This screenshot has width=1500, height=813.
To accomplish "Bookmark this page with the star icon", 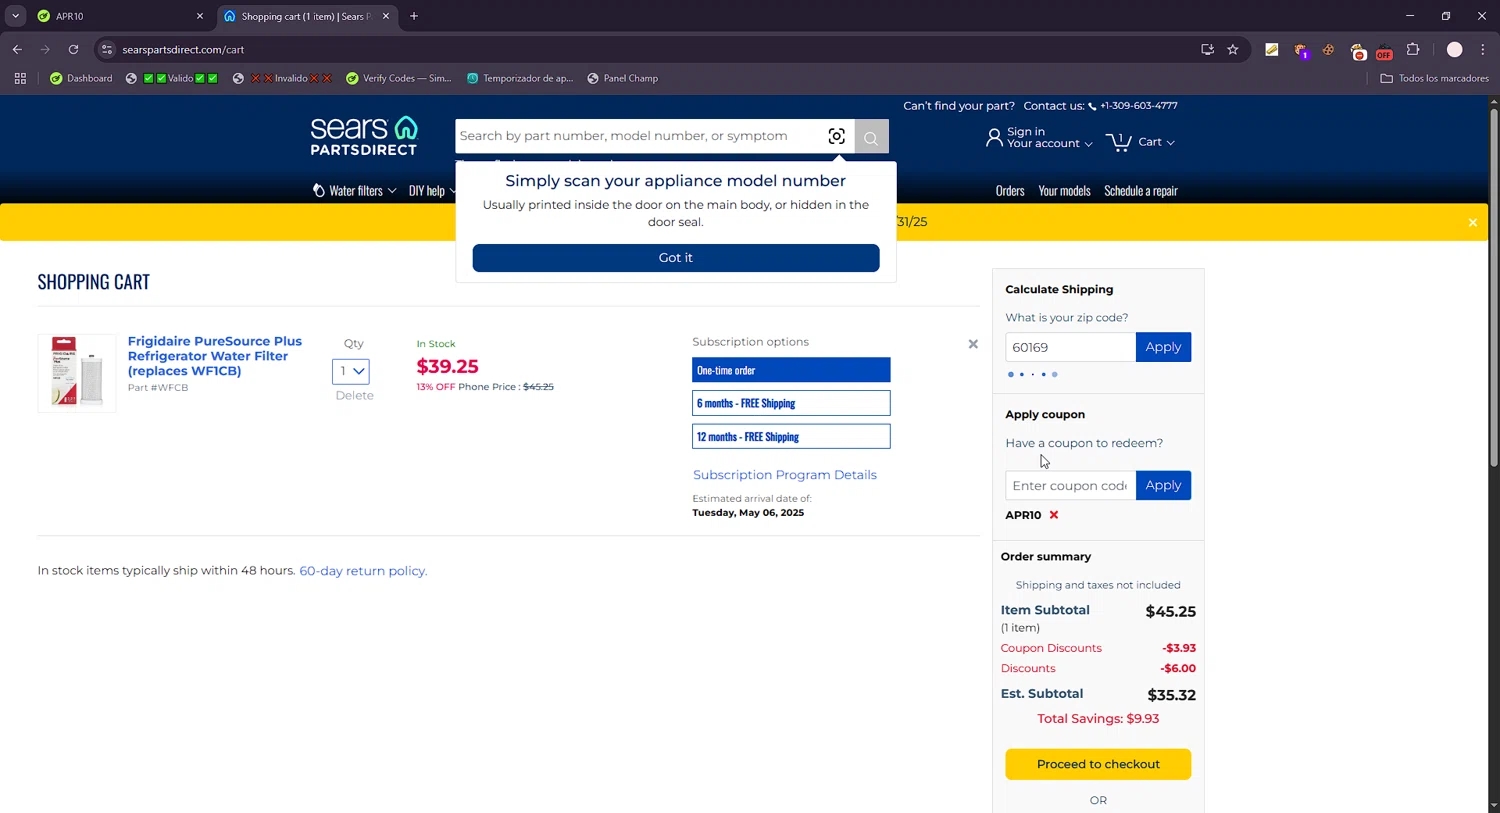I will point(1233,49).
